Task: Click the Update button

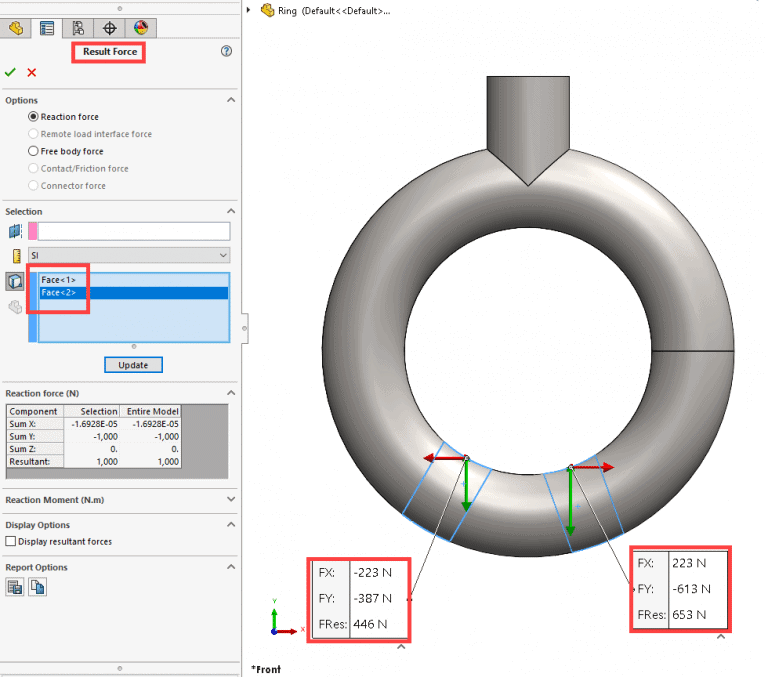Action: [133, 365]
